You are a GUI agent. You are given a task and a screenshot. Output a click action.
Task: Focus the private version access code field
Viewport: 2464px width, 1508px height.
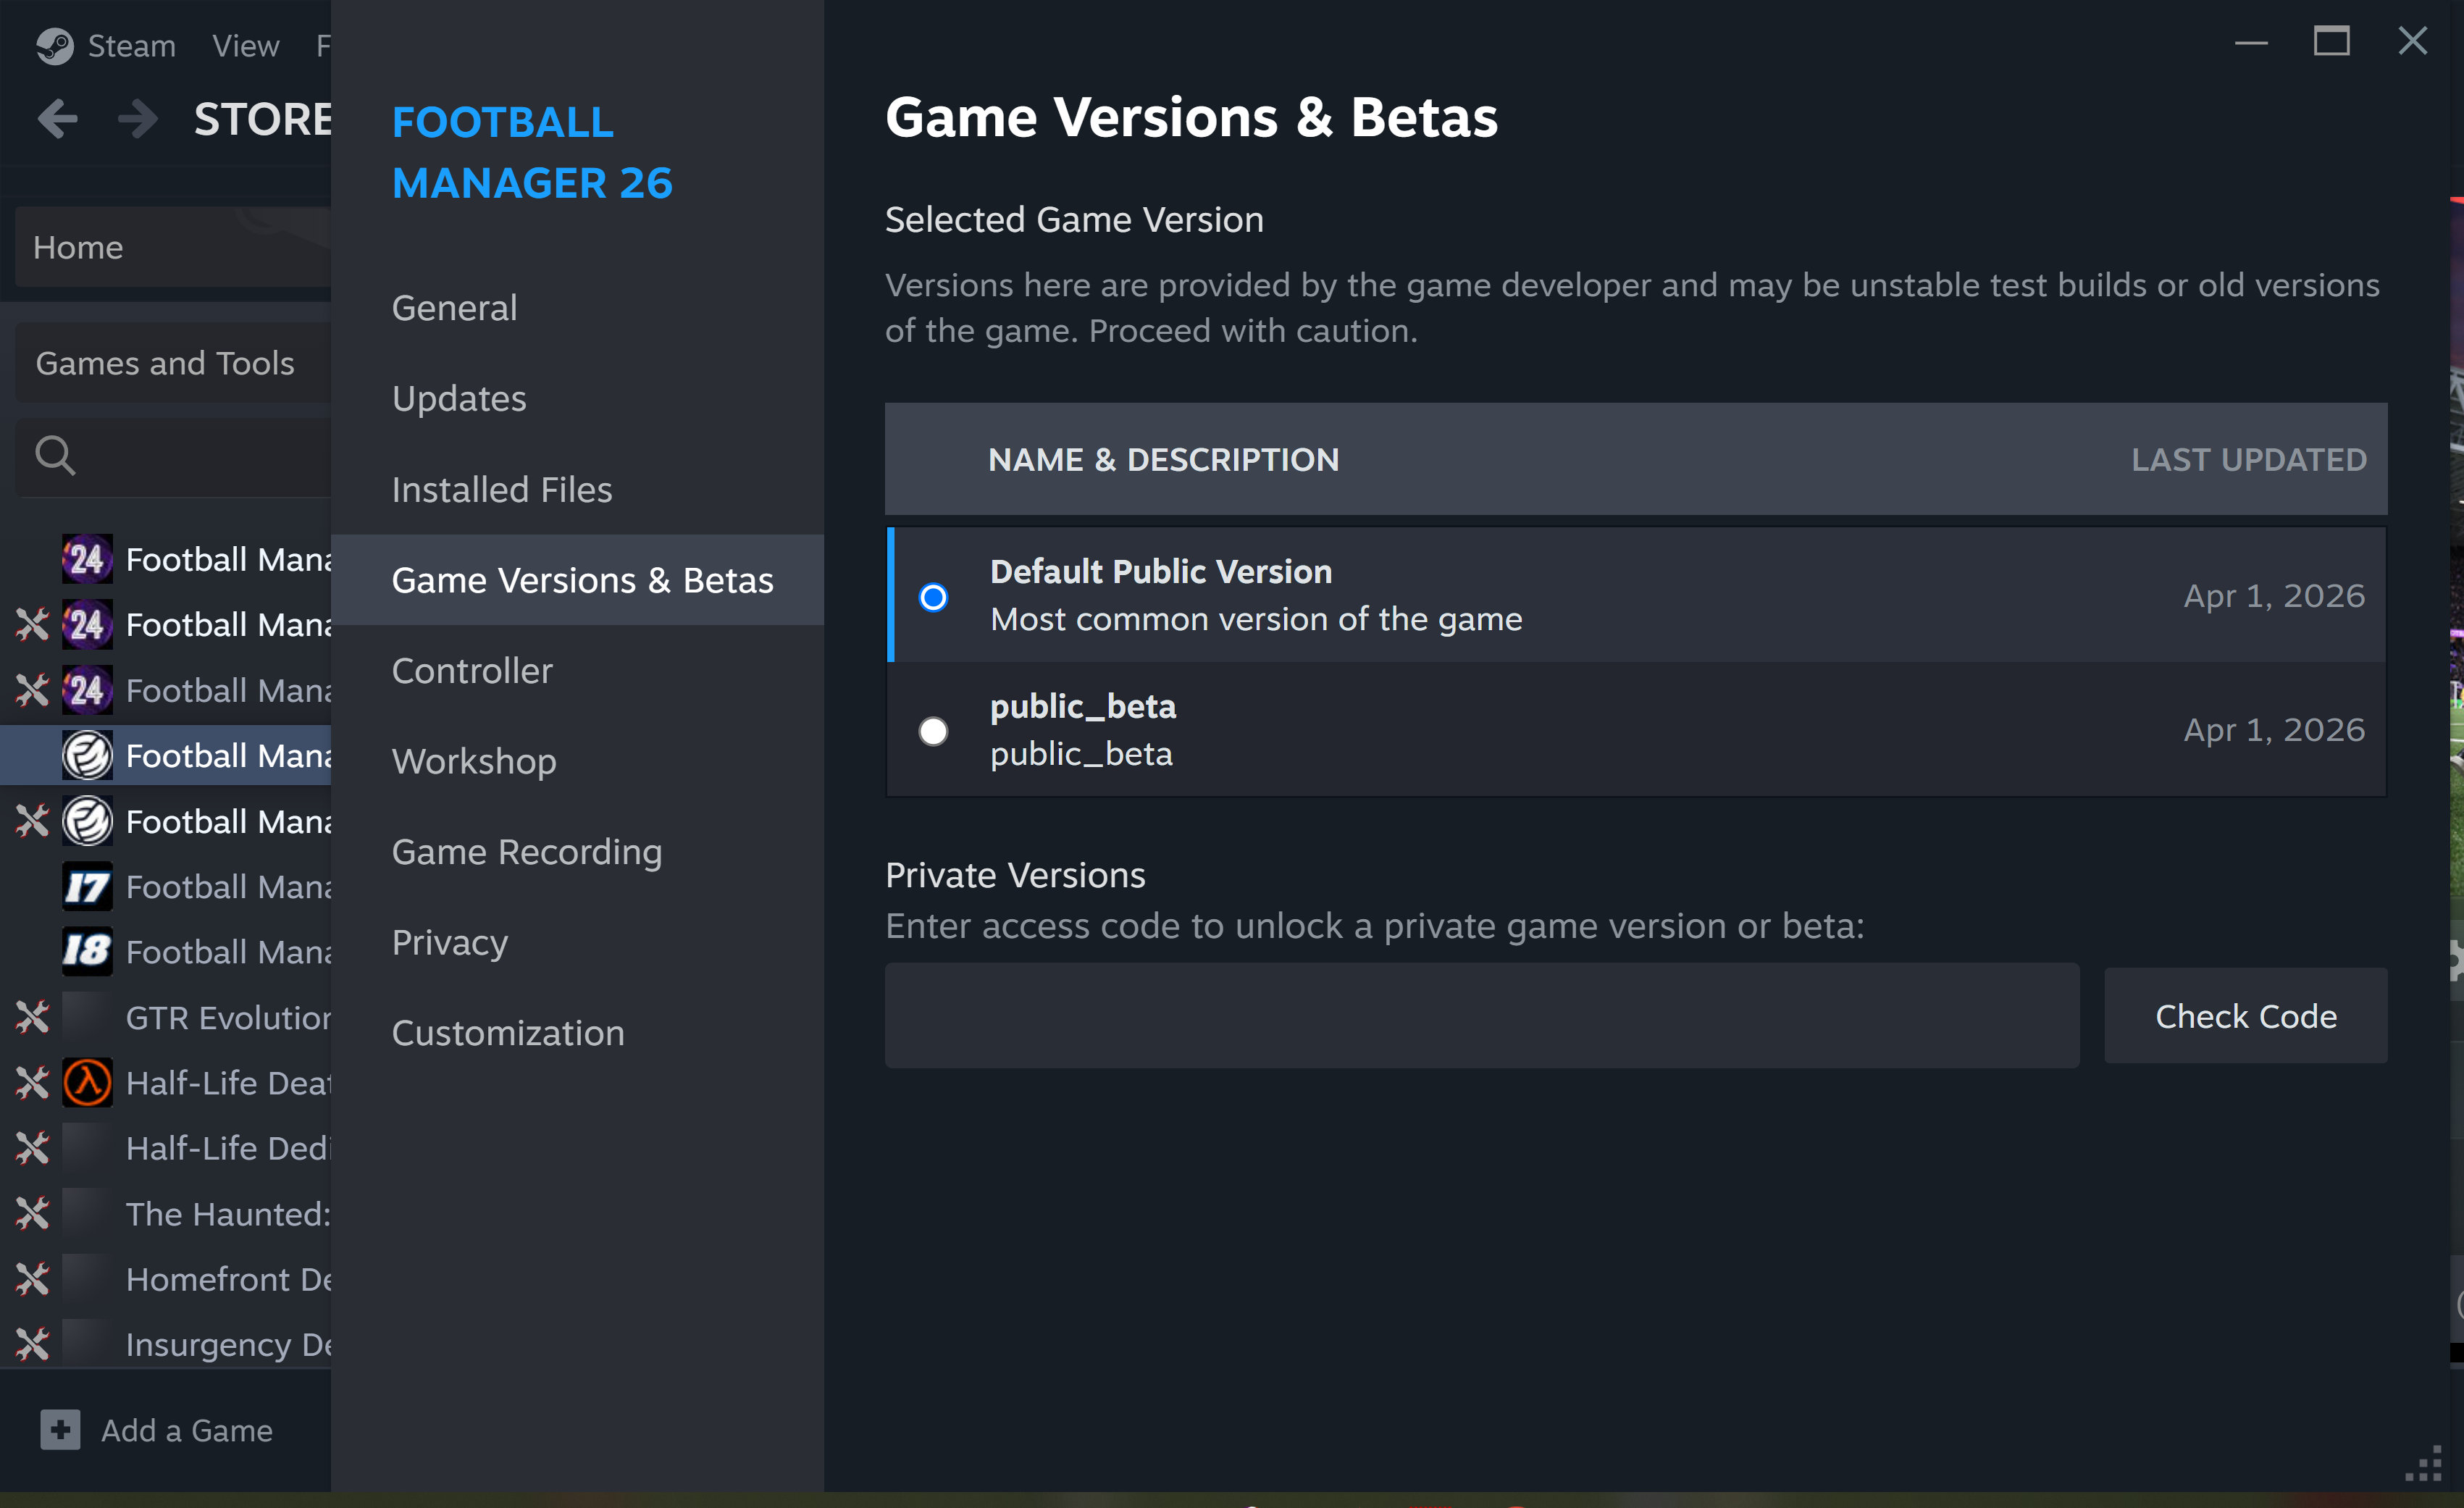(1482, 1016)
